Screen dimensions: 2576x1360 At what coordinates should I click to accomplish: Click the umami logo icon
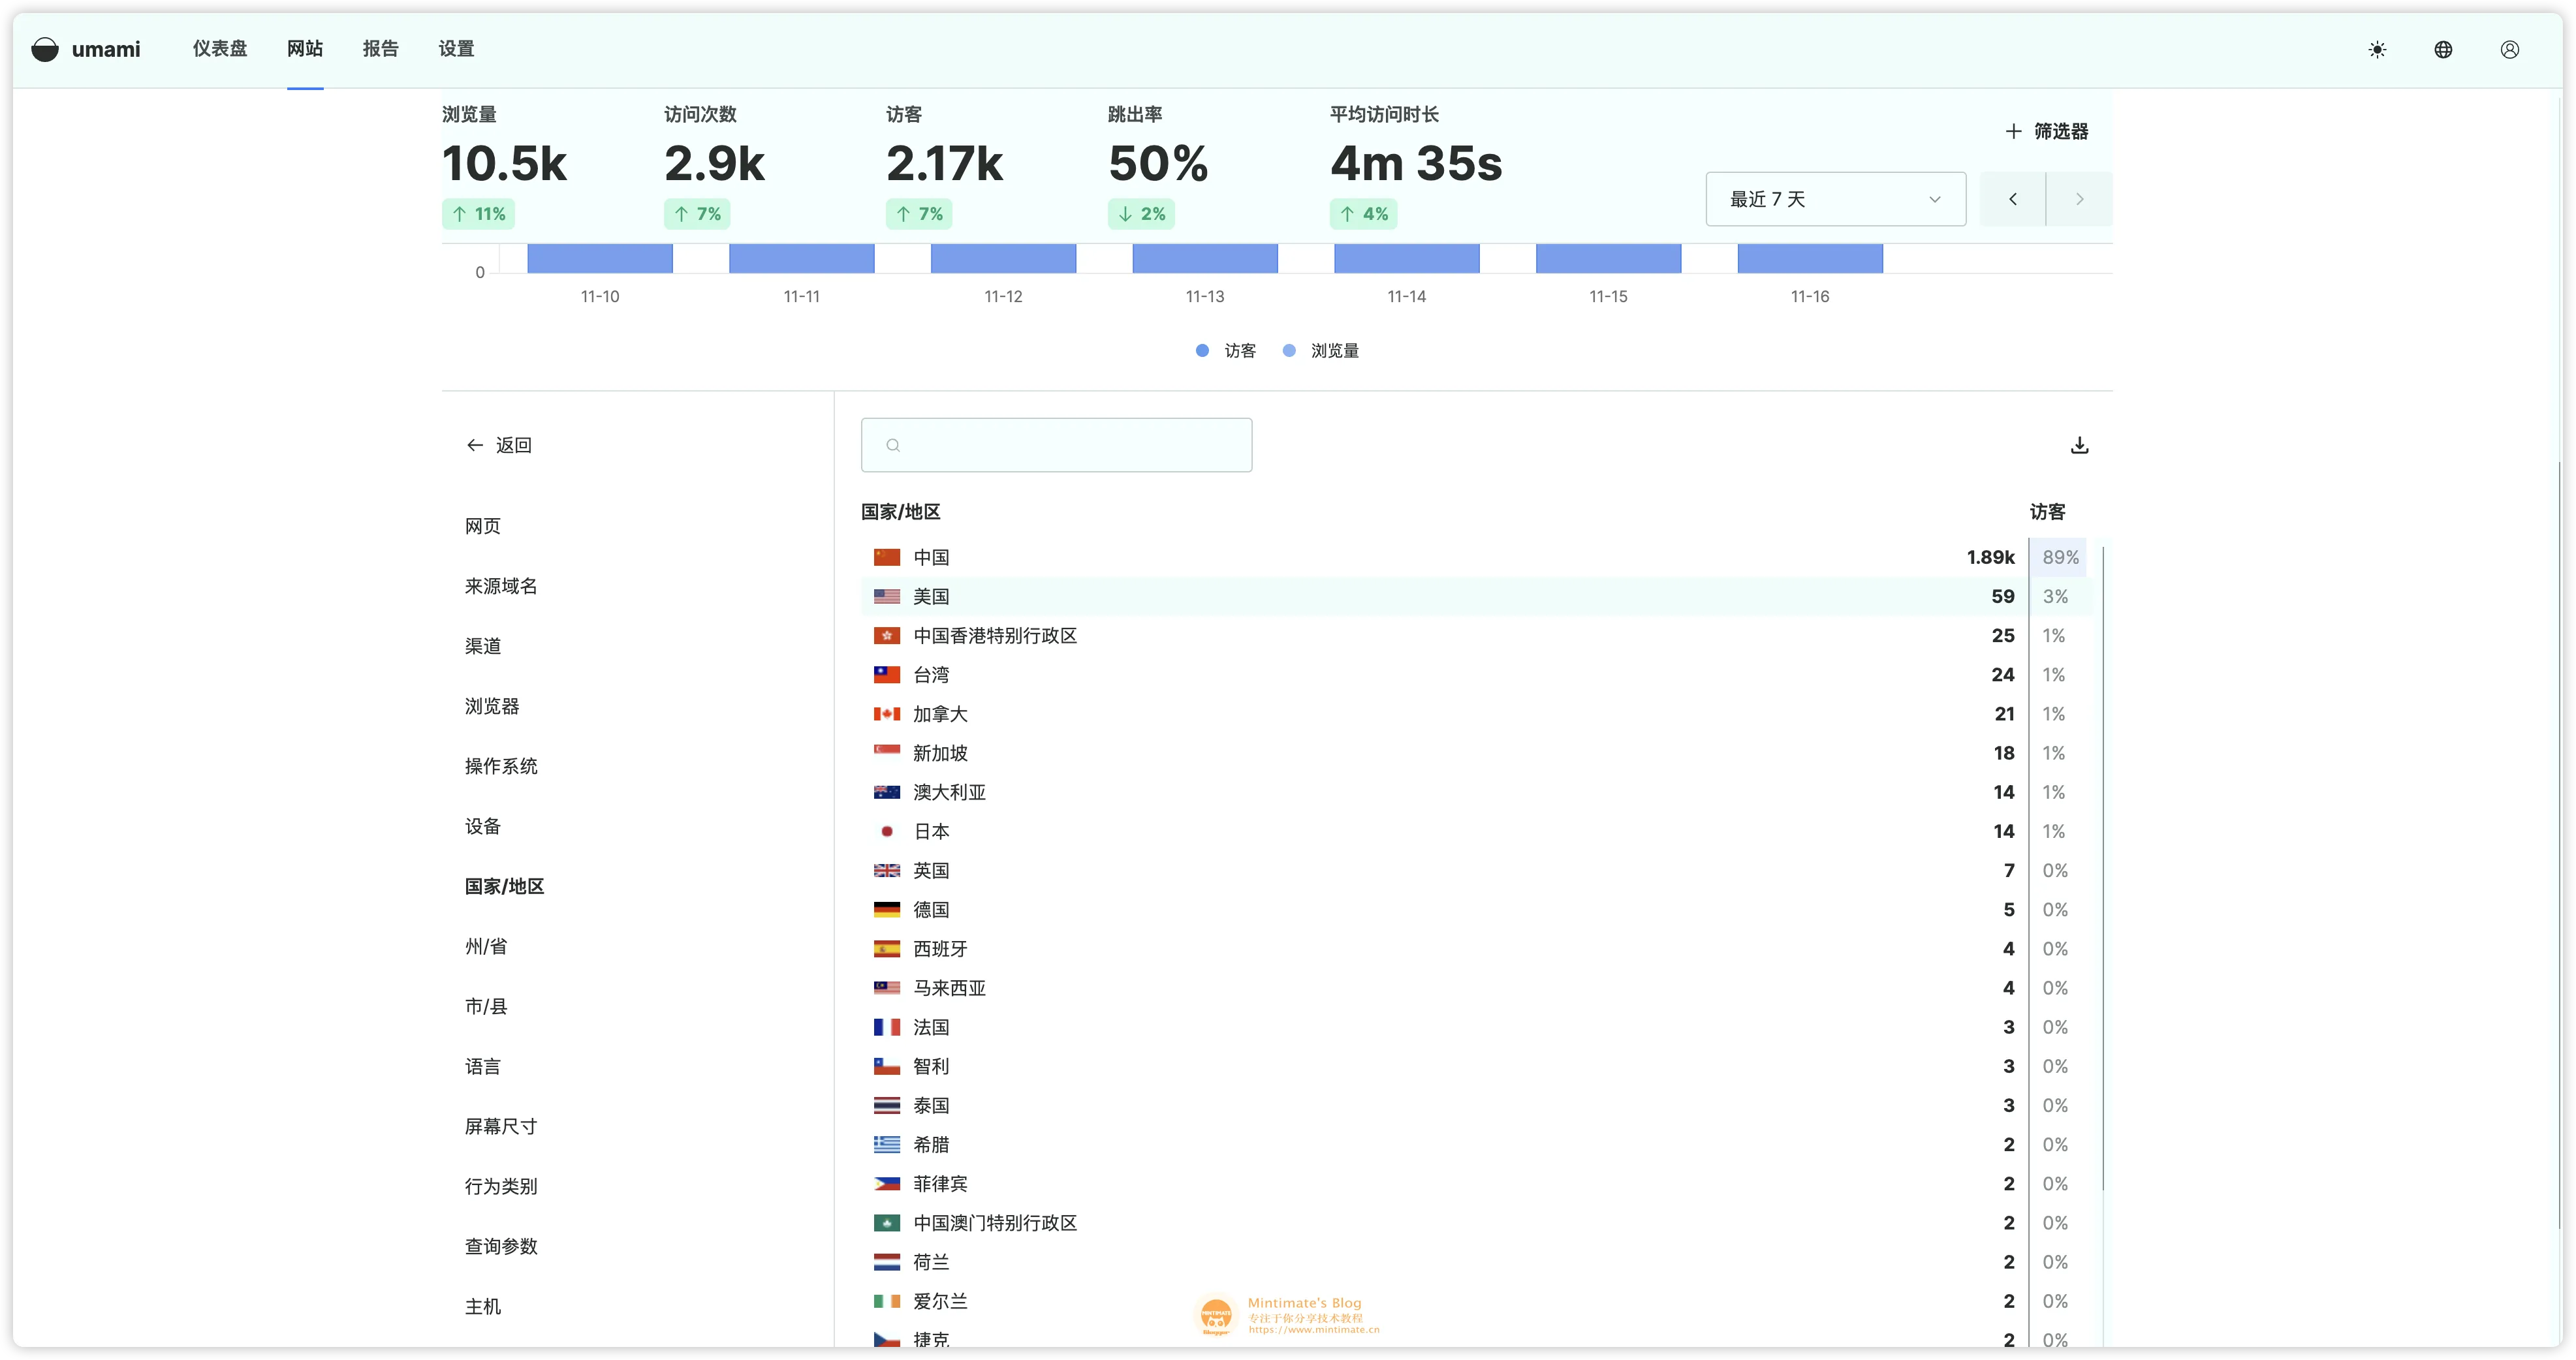(x=45, y=49)
